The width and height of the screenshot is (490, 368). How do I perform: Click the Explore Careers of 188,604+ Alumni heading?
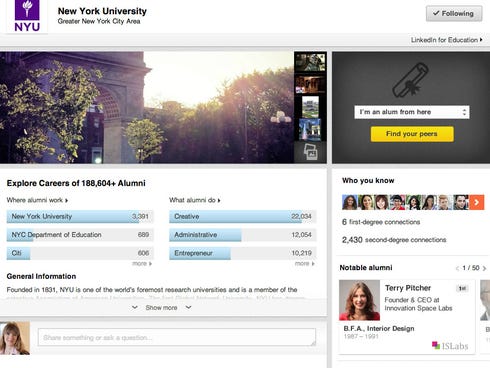coord(76,183)
